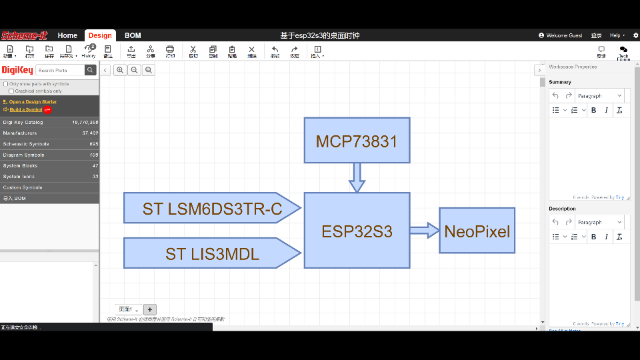Toggle numbered list in Summary editor

click(x=574, y=110)
